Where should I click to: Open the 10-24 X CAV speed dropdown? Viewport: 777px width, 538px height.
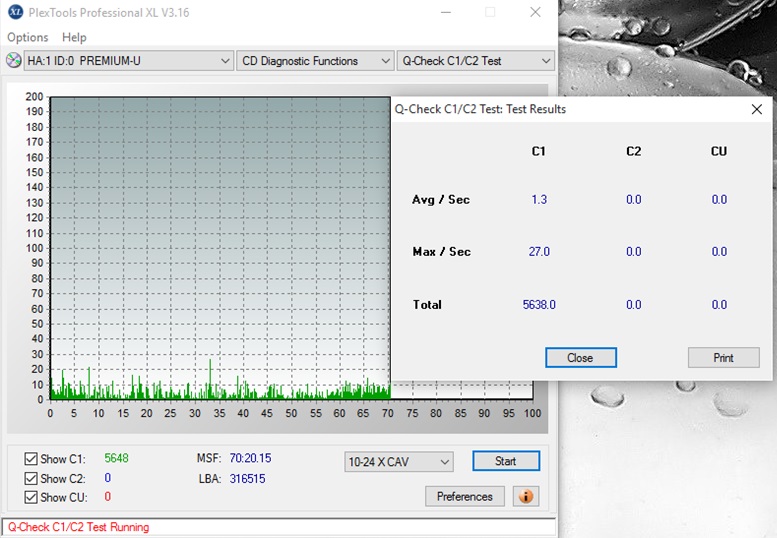click(398, 462)
